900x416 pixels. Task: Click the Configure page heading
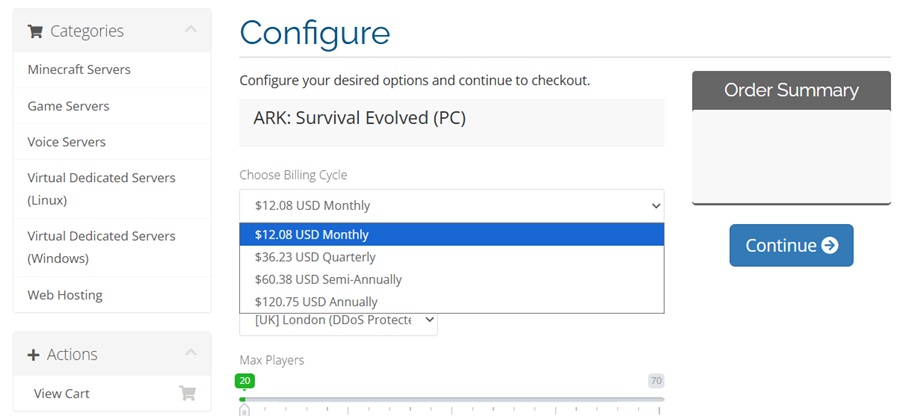[315, 33]
